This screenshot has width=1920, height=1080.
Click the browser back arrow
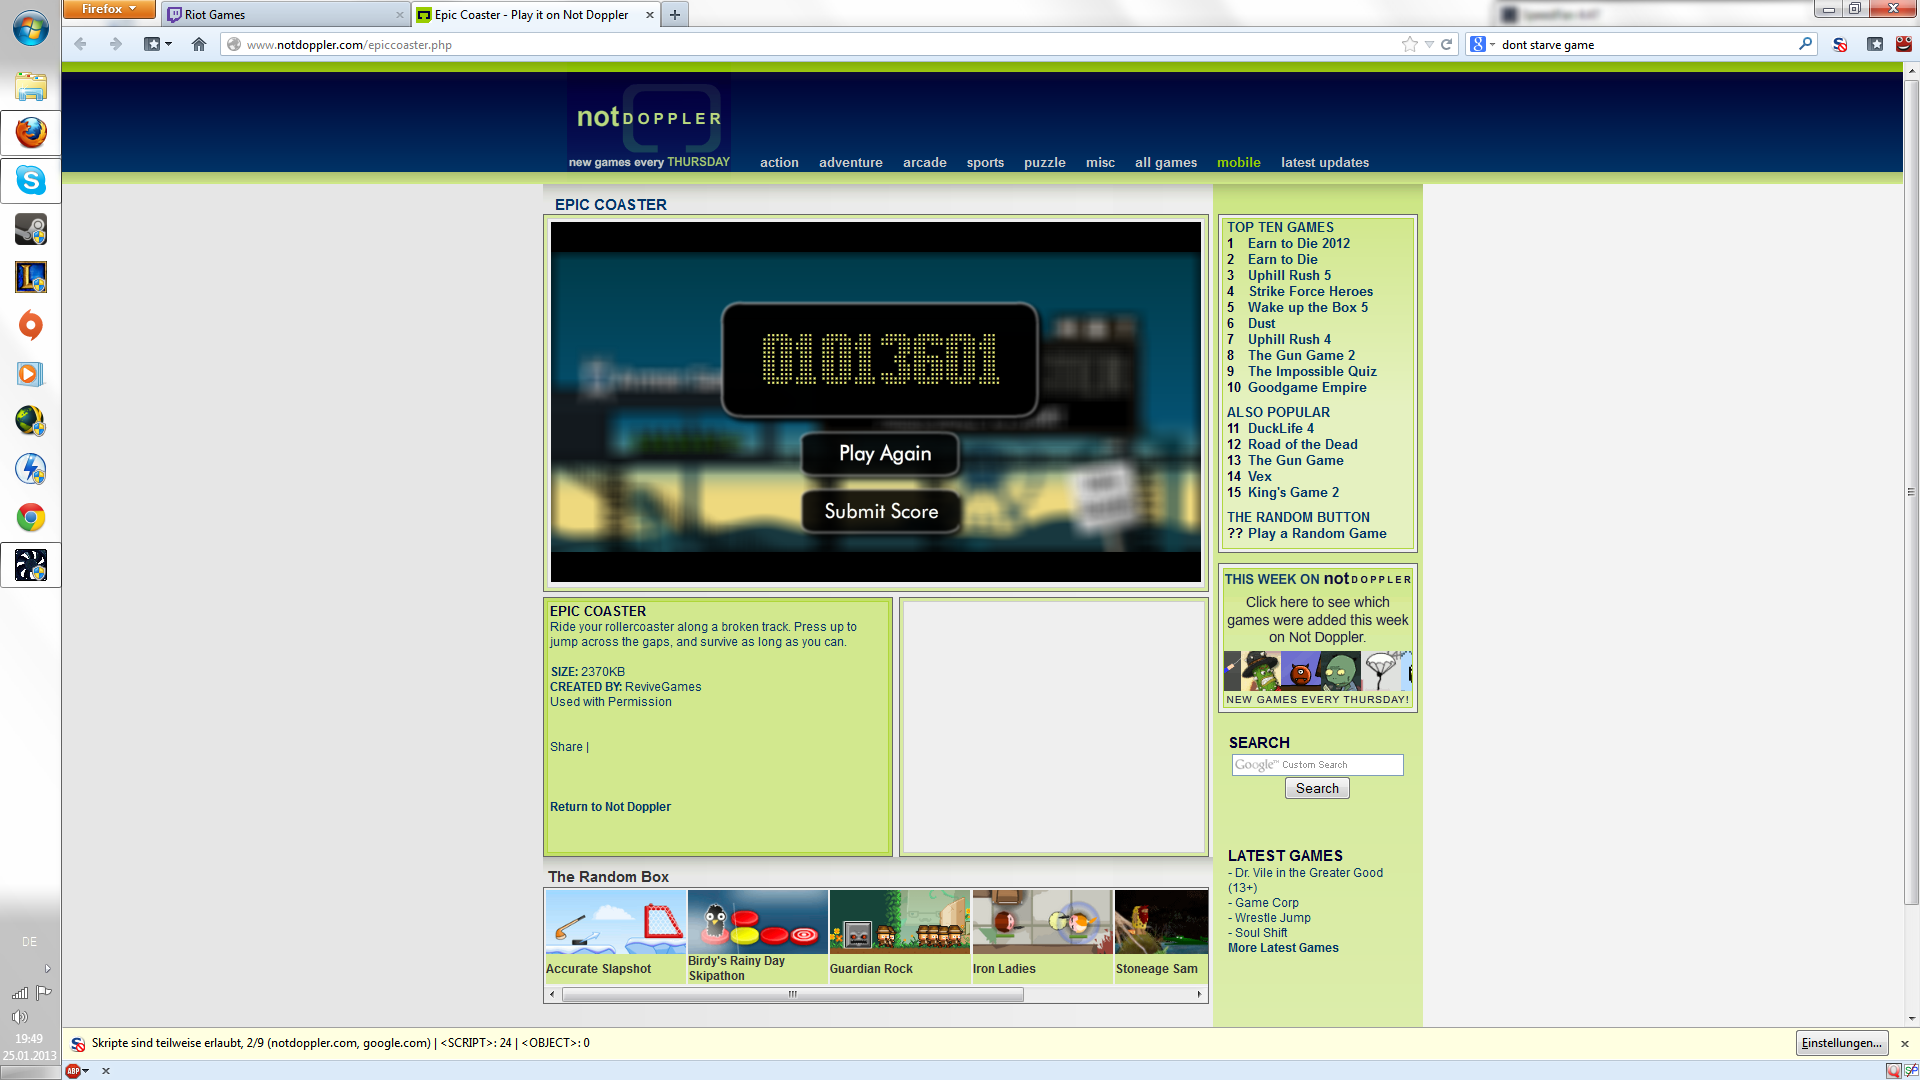click(x=81, y=44)
